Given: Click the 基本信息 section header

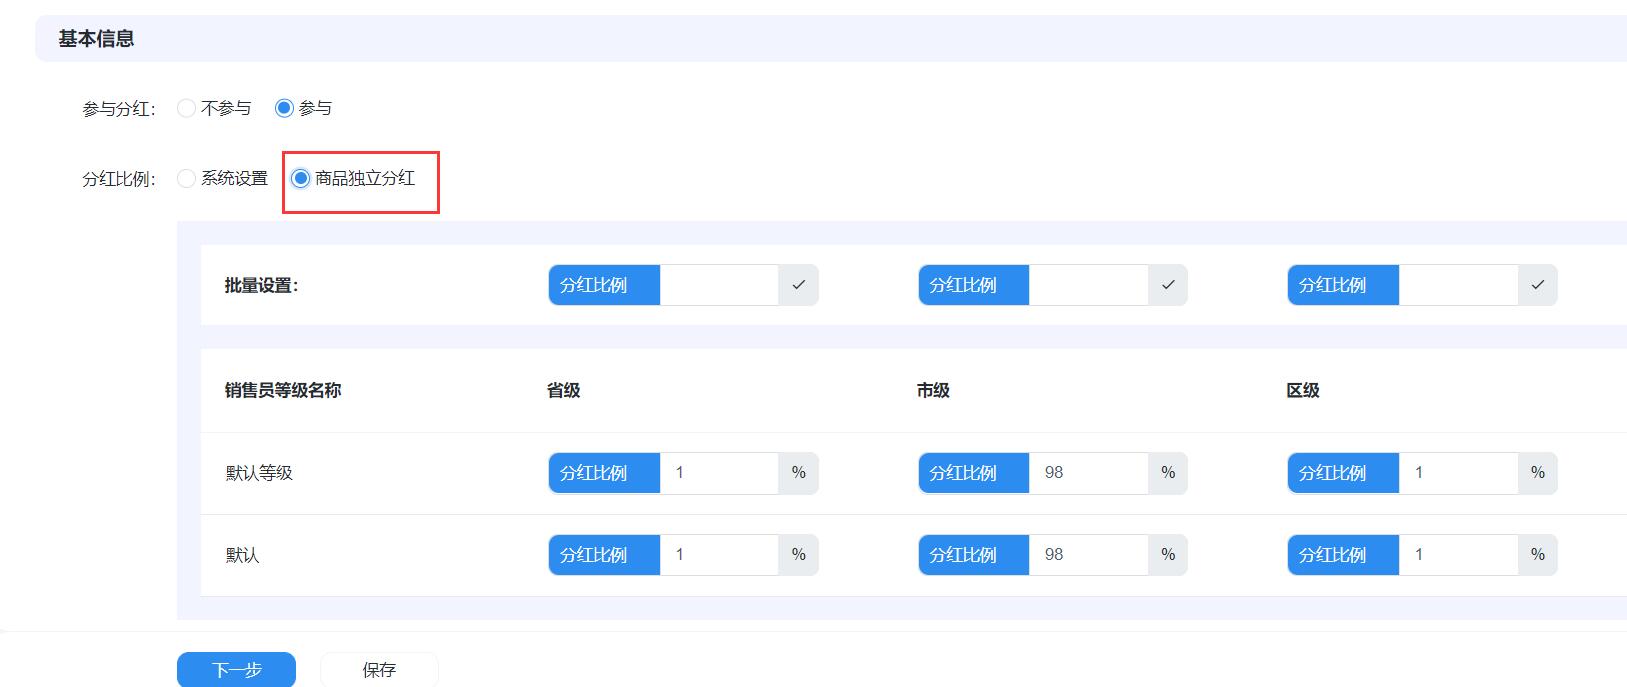Looking at the screenshot, I should coord(96,39).
